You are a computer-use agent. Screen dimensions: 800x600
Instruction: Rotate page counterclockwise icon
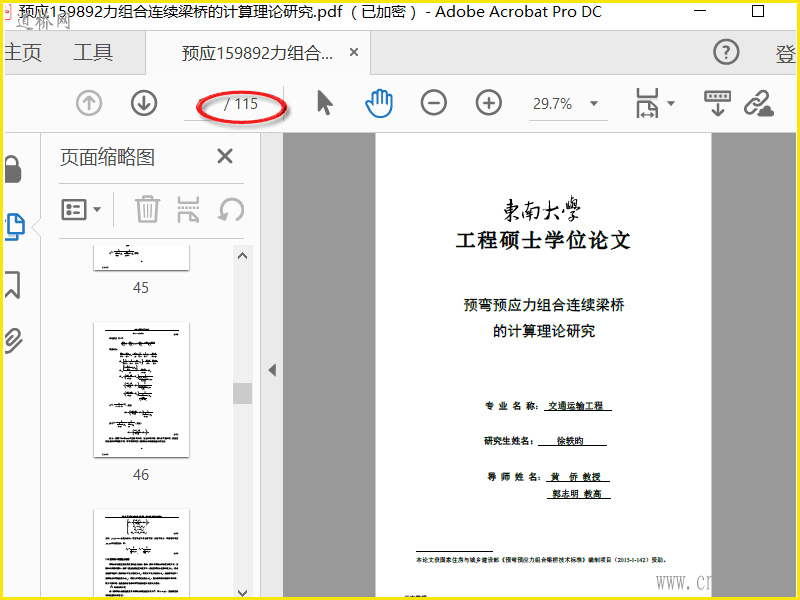[x=231, y=209]
